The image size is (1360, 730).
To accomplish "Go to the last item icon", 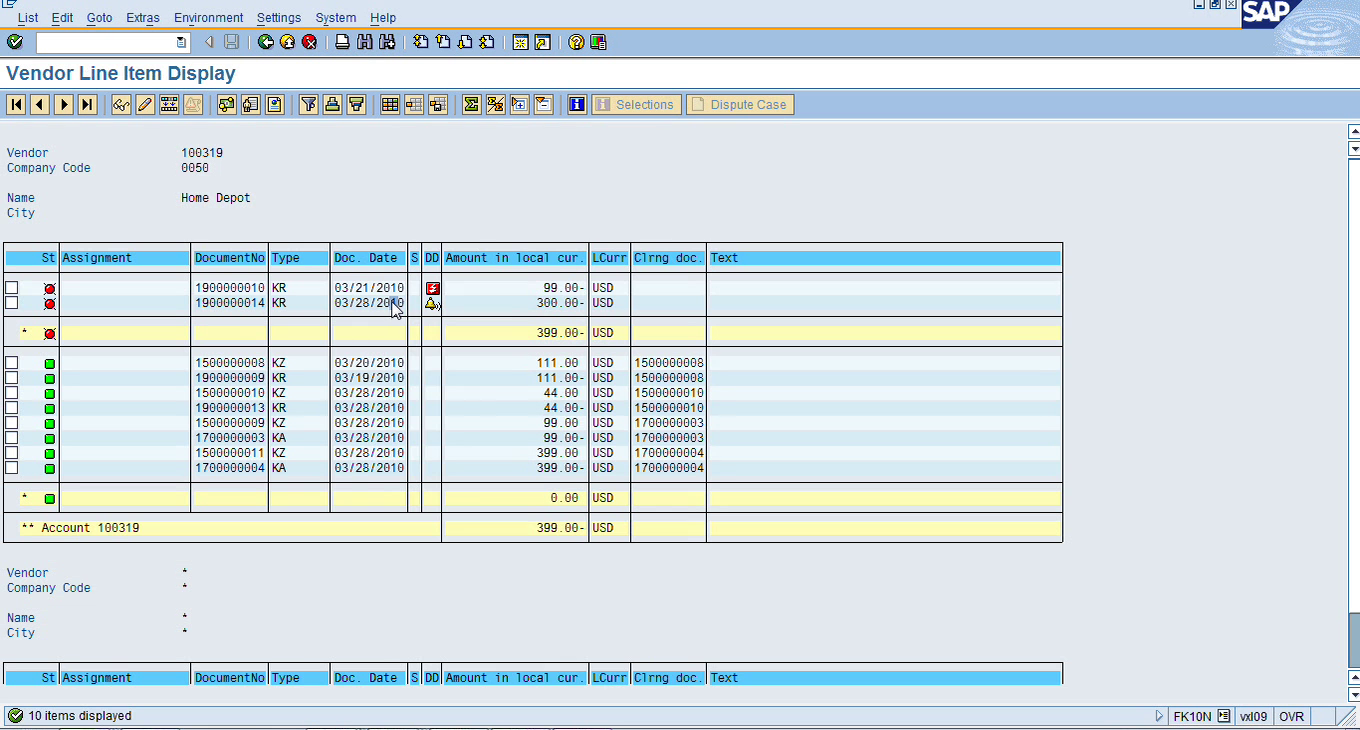I will coord(88,104).
